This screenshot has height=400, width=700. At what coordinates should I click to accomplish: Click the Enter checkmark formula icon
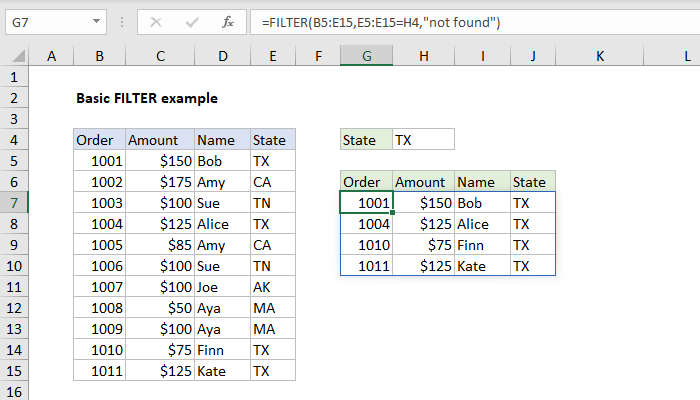(x=192, y=22)
